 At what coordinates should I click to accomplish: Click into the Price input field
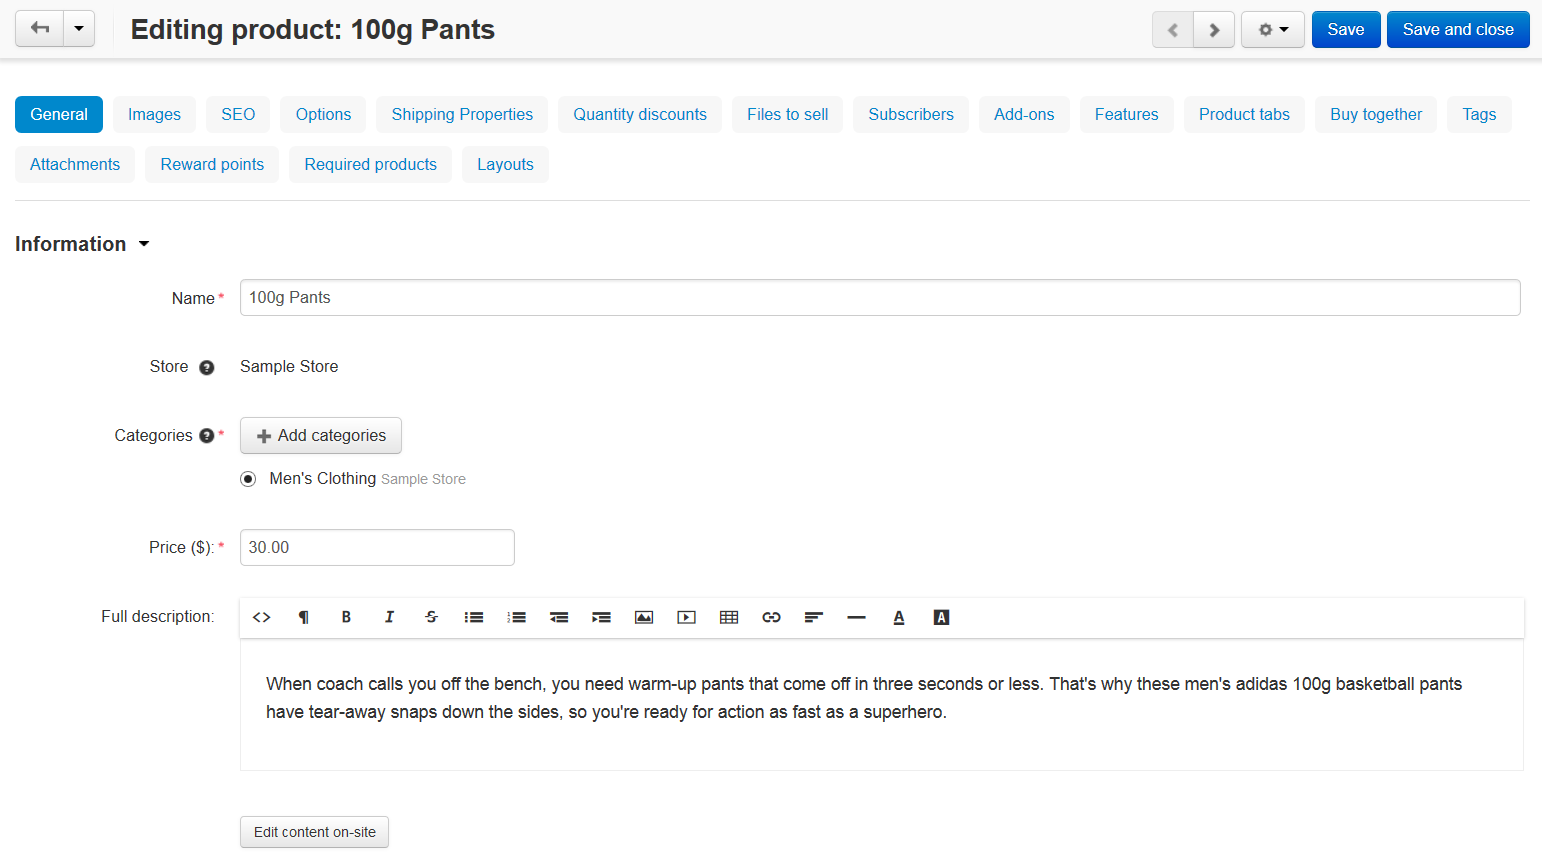[x=377, y=547]
